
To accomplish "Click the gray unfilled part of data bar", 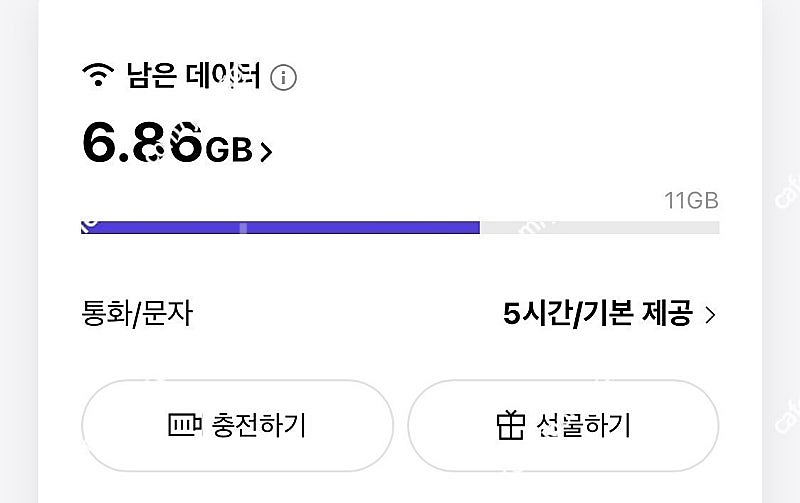I will (600, 228).
